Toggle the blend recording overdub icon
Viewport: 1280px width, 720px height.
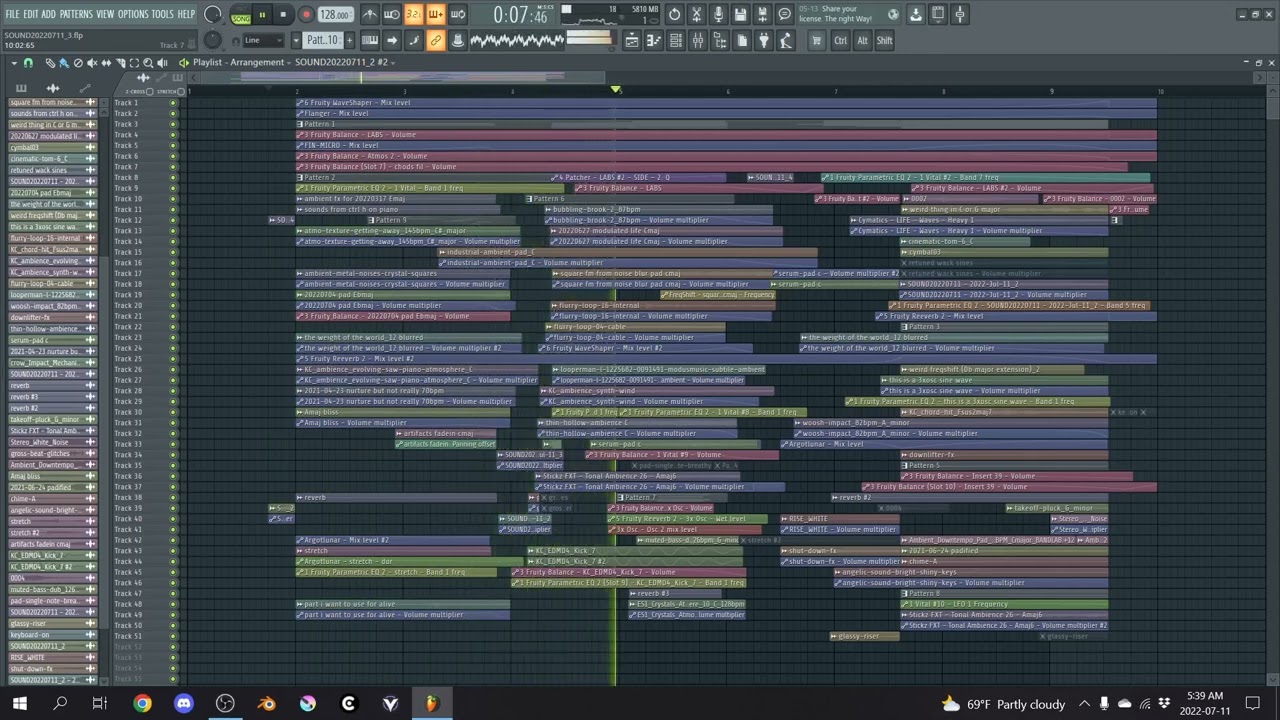[436, 14]
